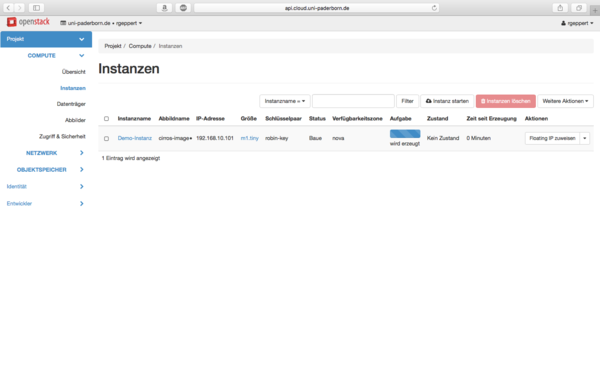Expand the NETZWERK section

click(x=55, y=153)
